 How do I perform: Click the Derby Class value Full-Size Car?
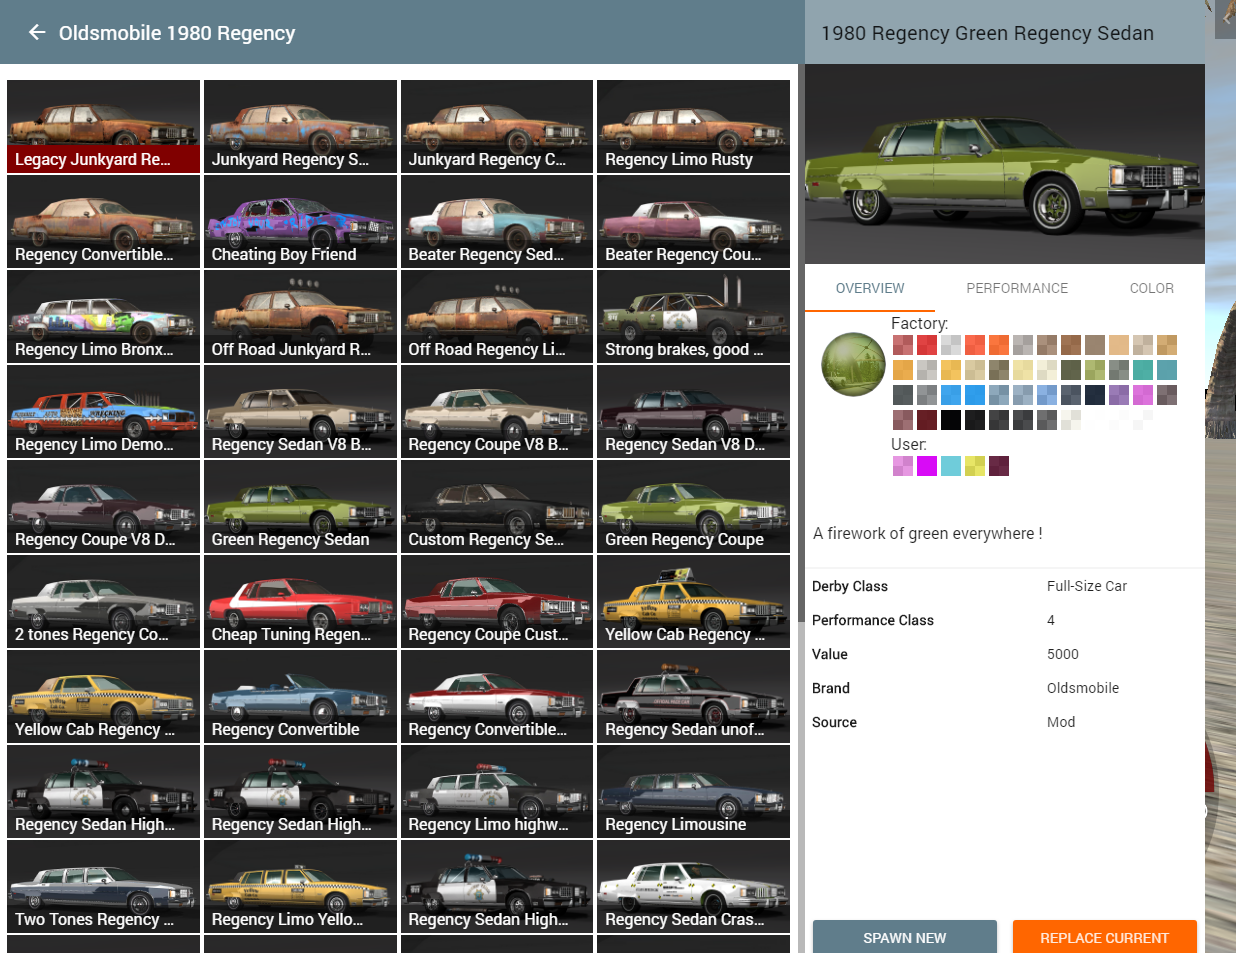pyautogui.click(x=1087, y=586)
